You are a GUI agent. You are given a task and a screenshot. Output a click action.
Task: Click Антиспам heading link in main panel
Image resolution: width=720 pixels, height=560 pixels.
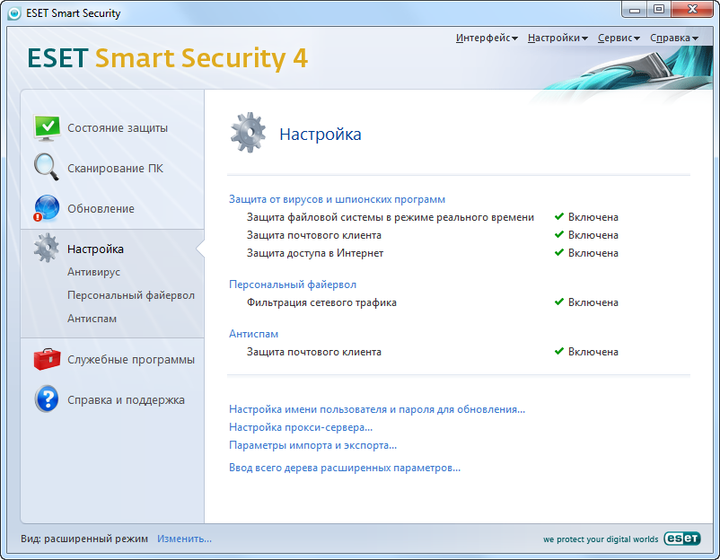coord(253,334)
